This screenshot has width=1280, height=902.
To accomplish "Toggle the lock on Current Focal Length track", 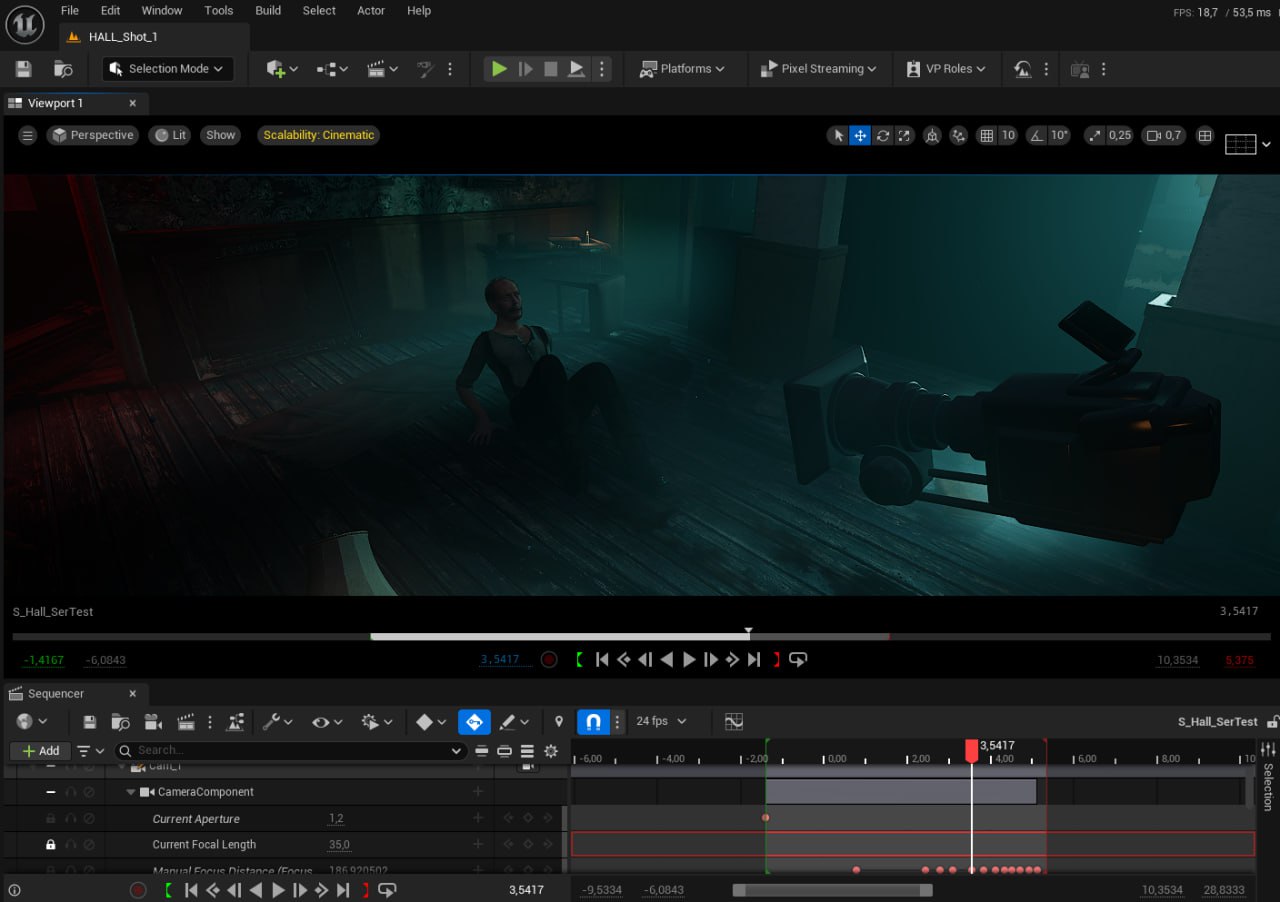I will [x=51, y=845].
